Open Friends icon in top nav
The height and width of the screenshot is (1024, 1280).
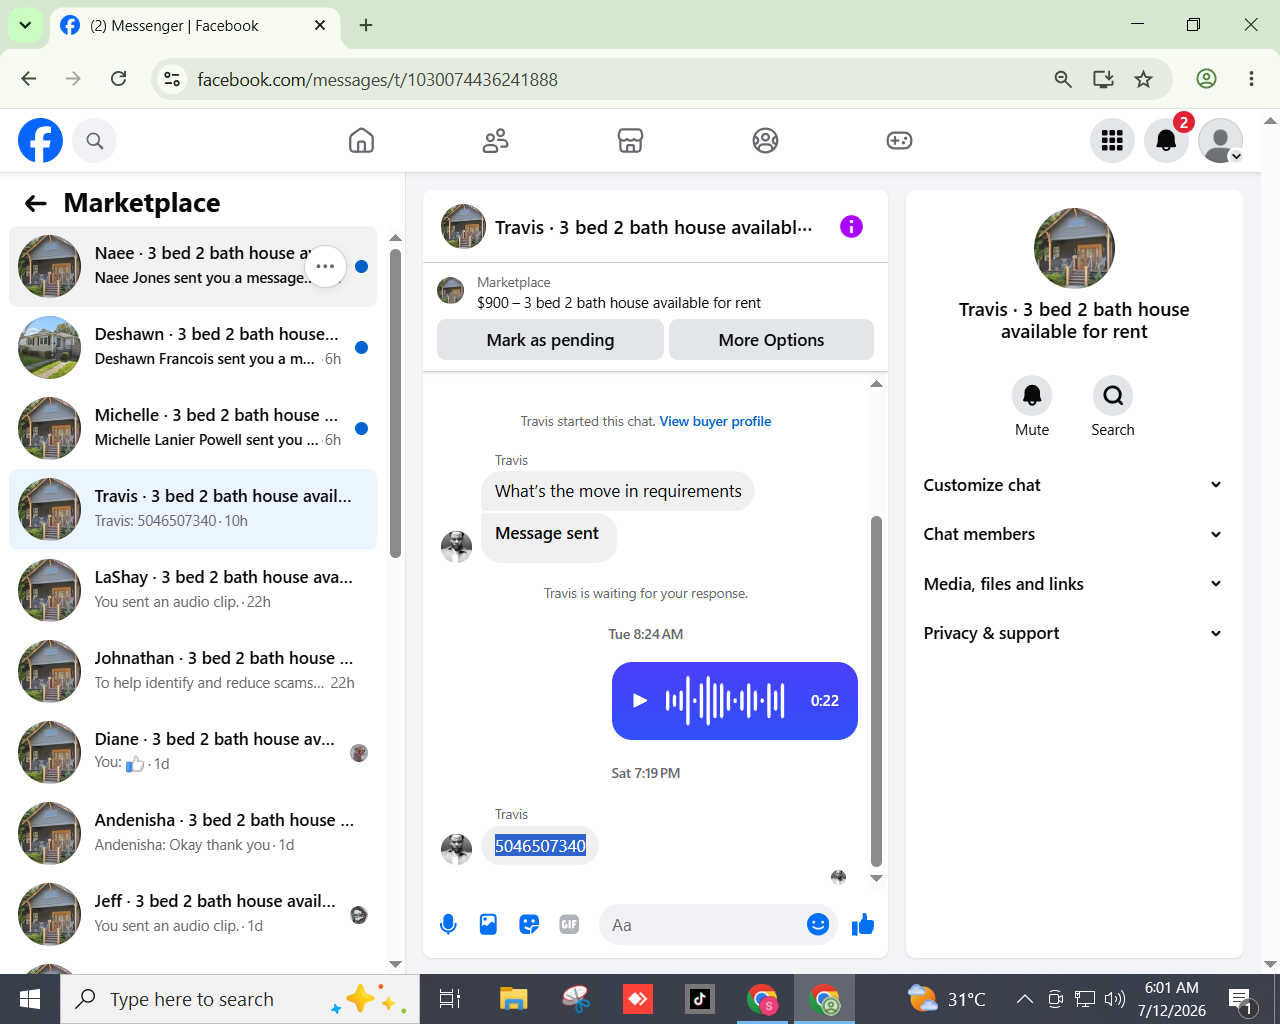[496, 141]
